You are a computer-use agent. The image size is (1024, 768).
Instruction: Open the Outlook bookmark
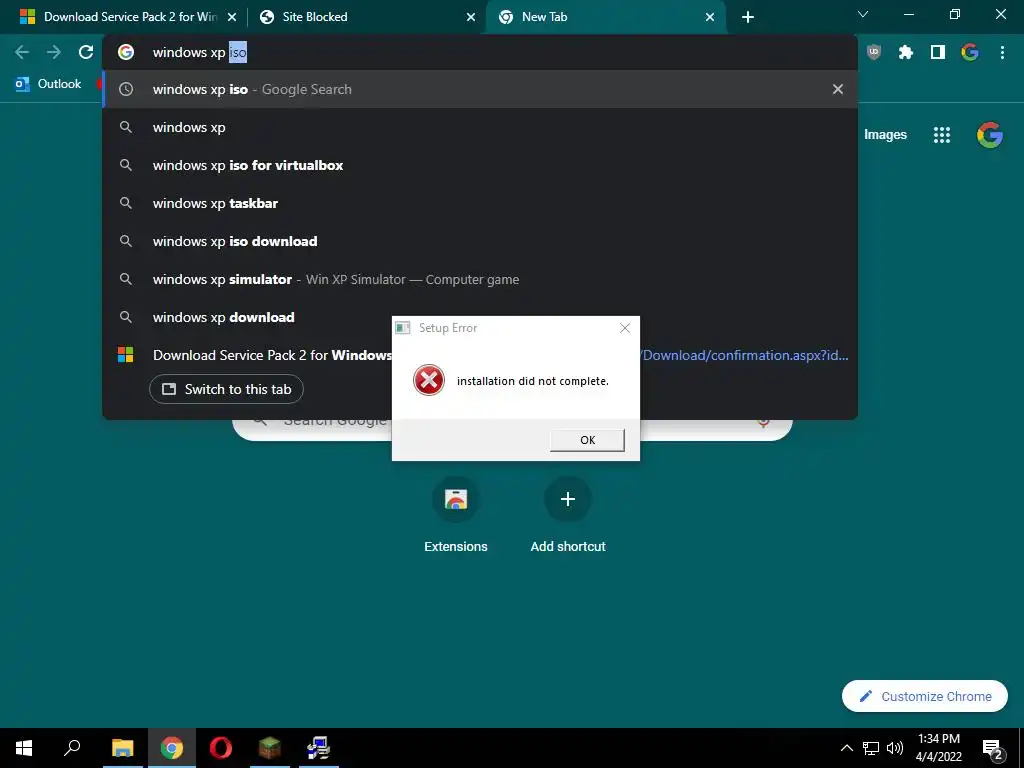48,84
